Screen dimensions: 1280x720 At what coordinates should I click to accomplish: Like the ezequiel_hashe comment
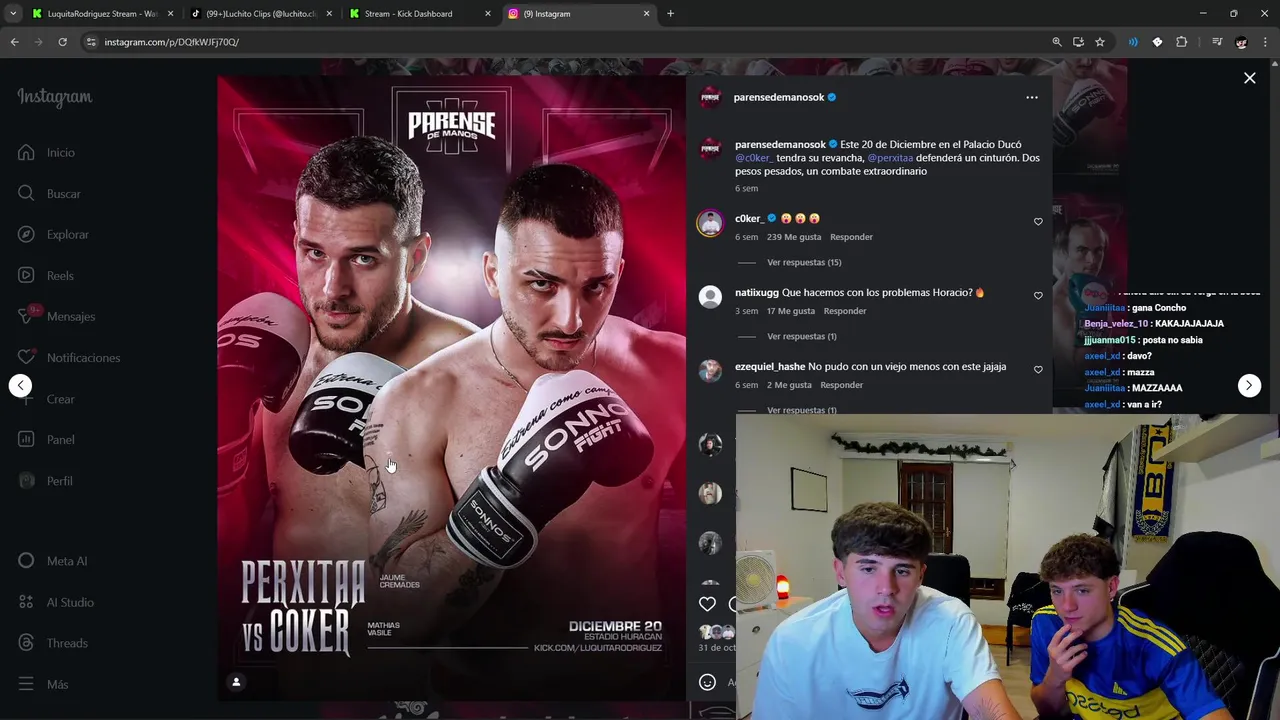point(1038,370)
